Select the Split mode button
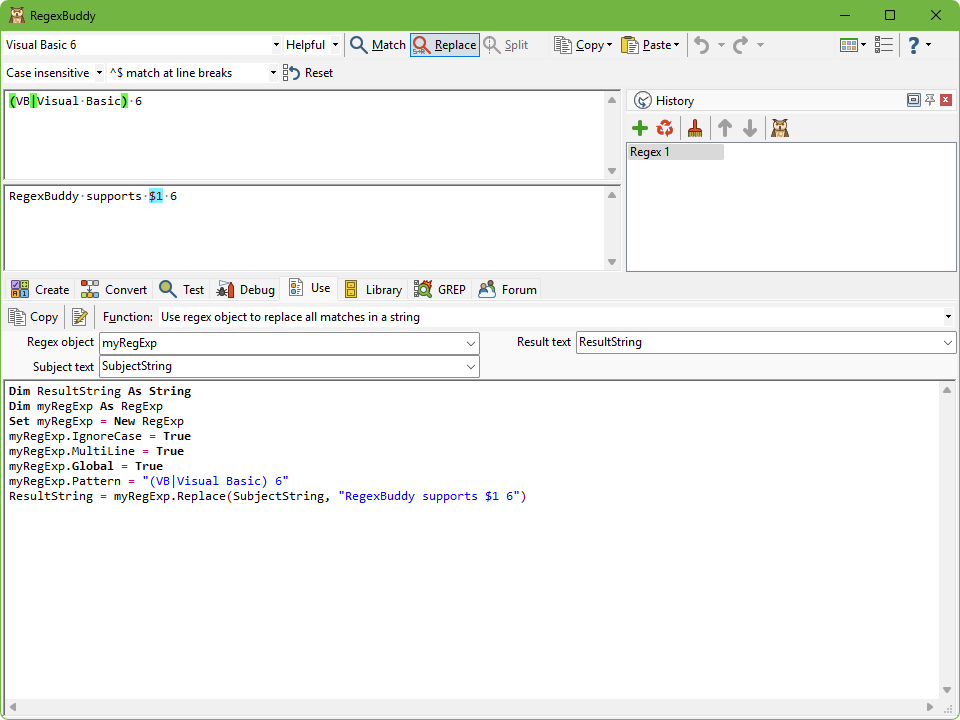The width and height of the screenshot is (960, 720). [x=505, y=45]
